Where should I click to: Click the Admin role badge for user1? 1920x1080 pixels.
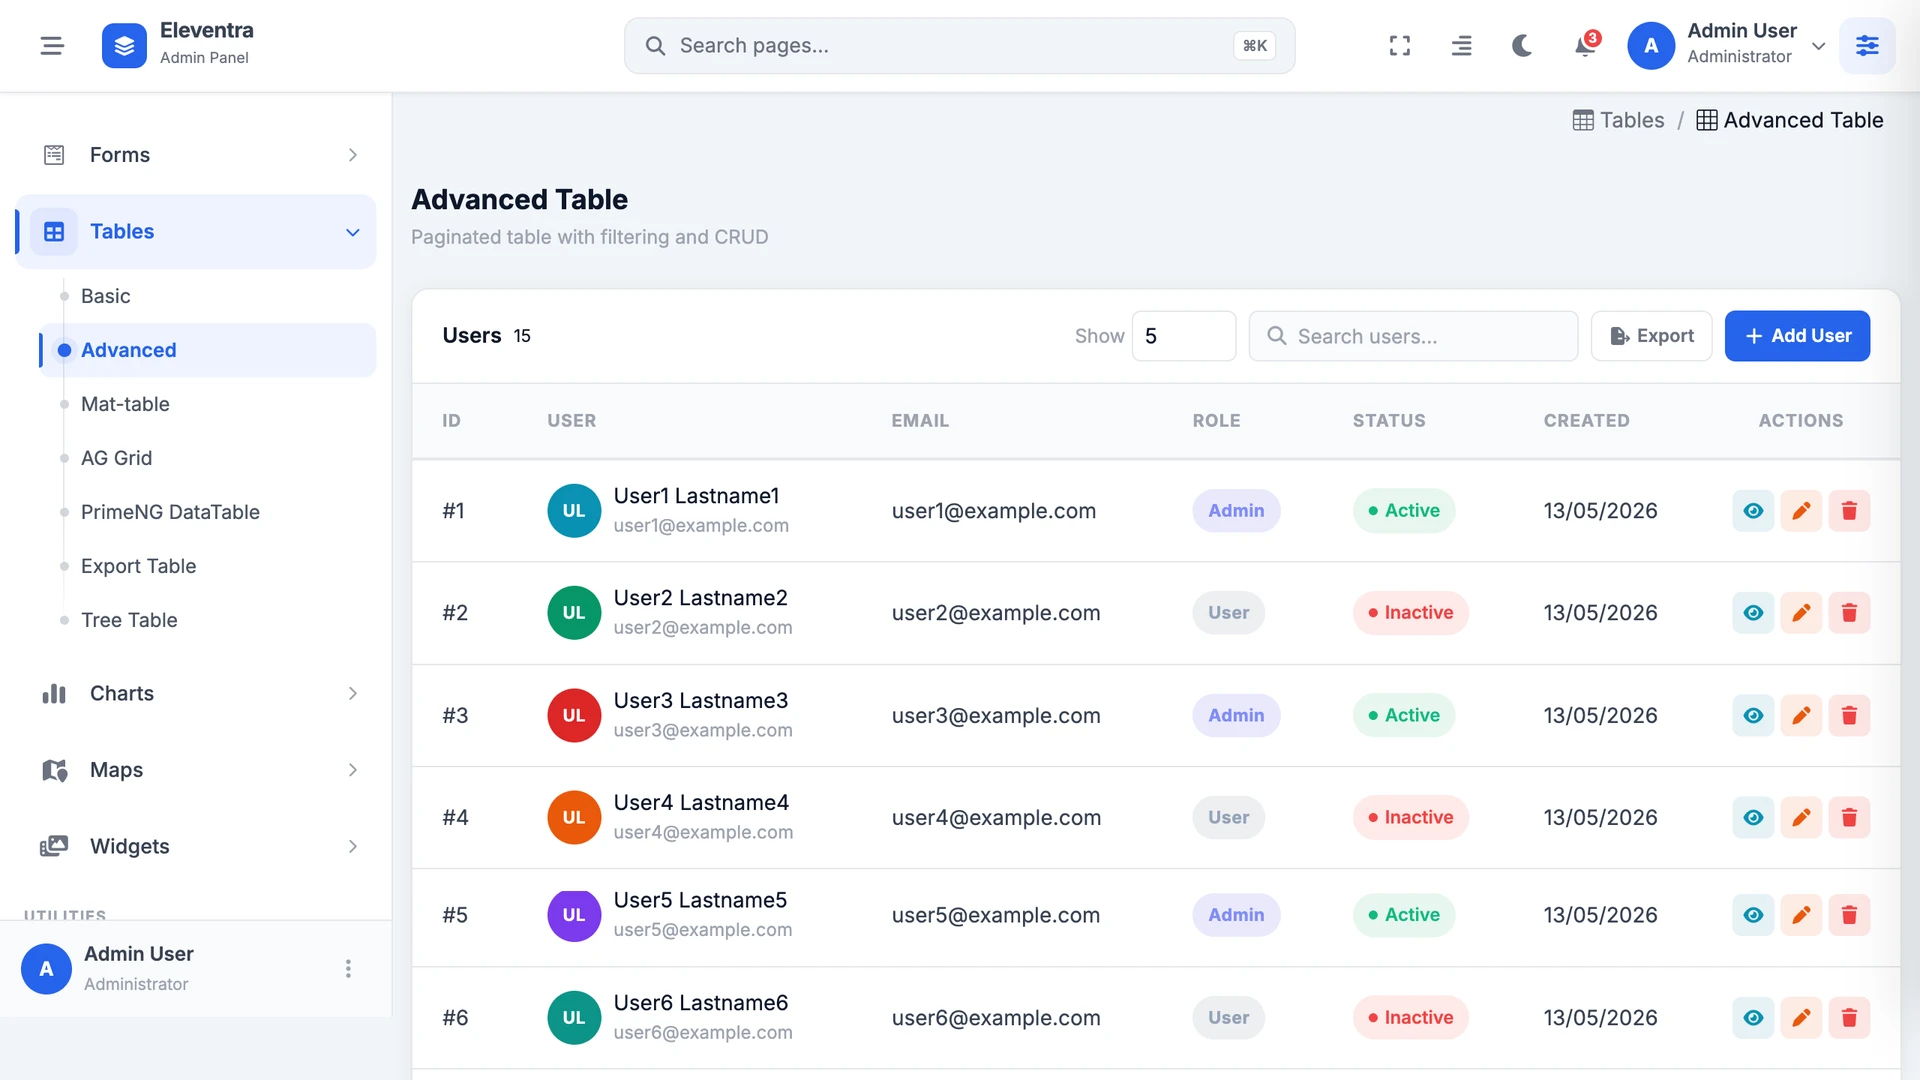pos(1236,511)
